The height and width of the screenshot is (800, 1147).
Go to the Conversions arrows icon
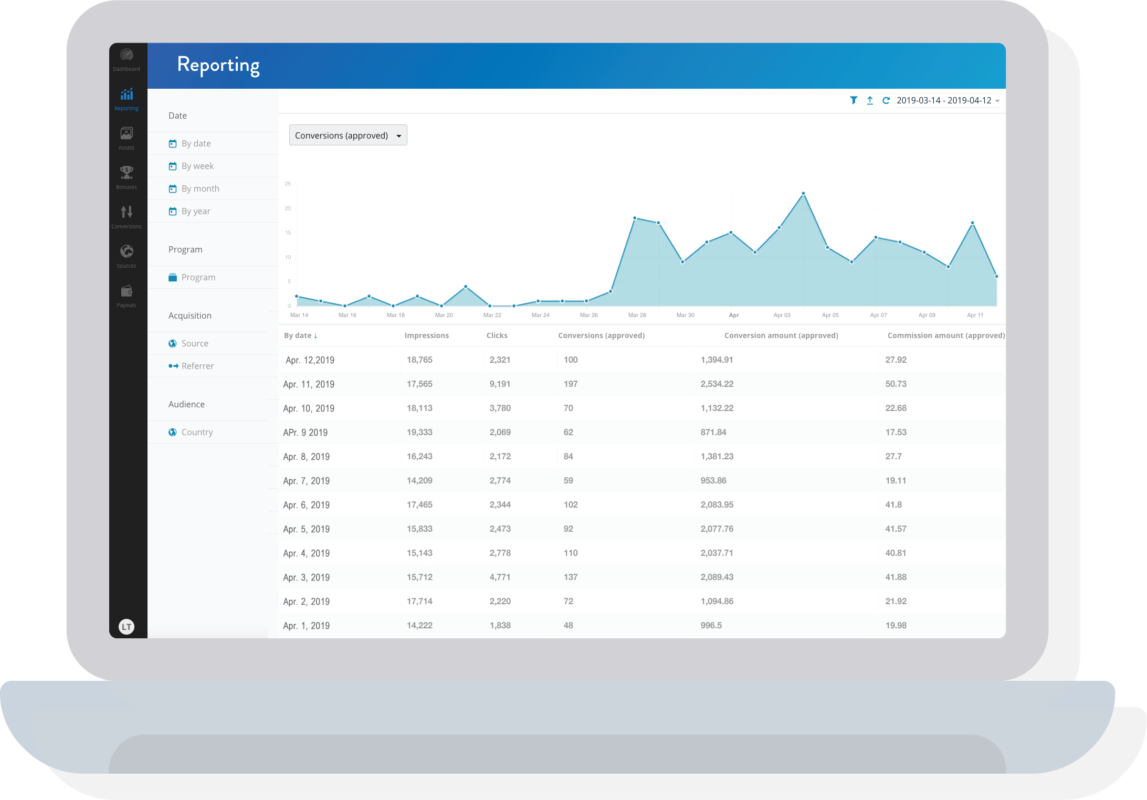click(127, 213)
